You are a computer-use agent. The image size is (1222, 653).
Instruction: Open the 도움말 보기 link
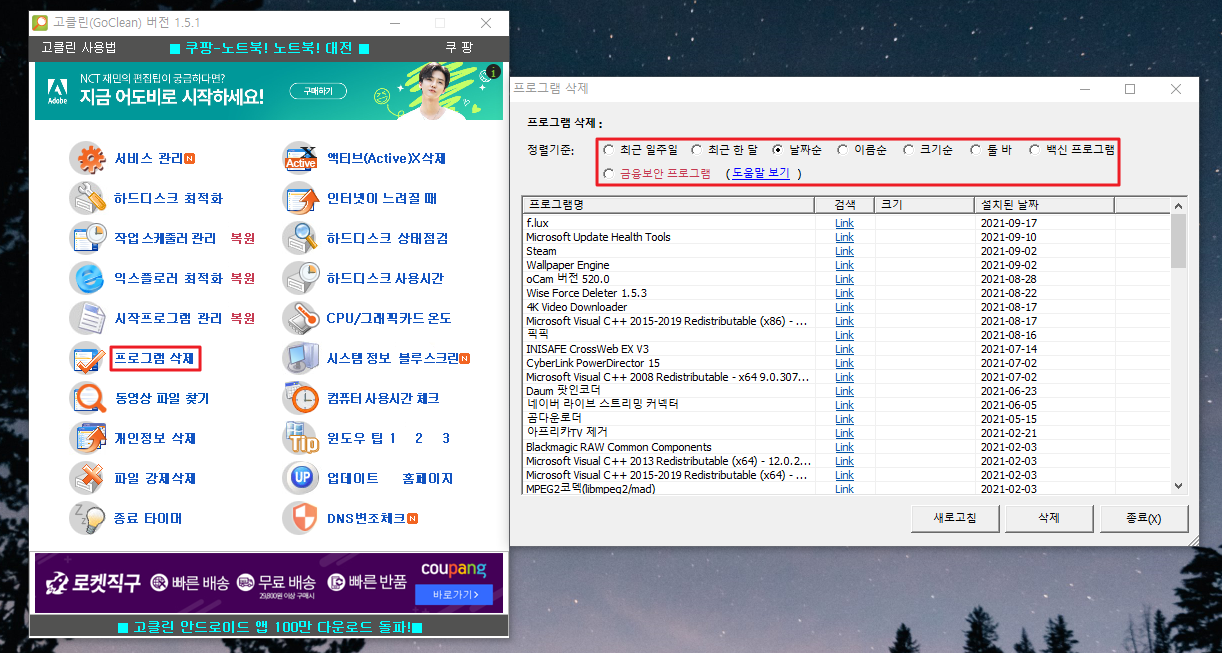tap(761, 173)
